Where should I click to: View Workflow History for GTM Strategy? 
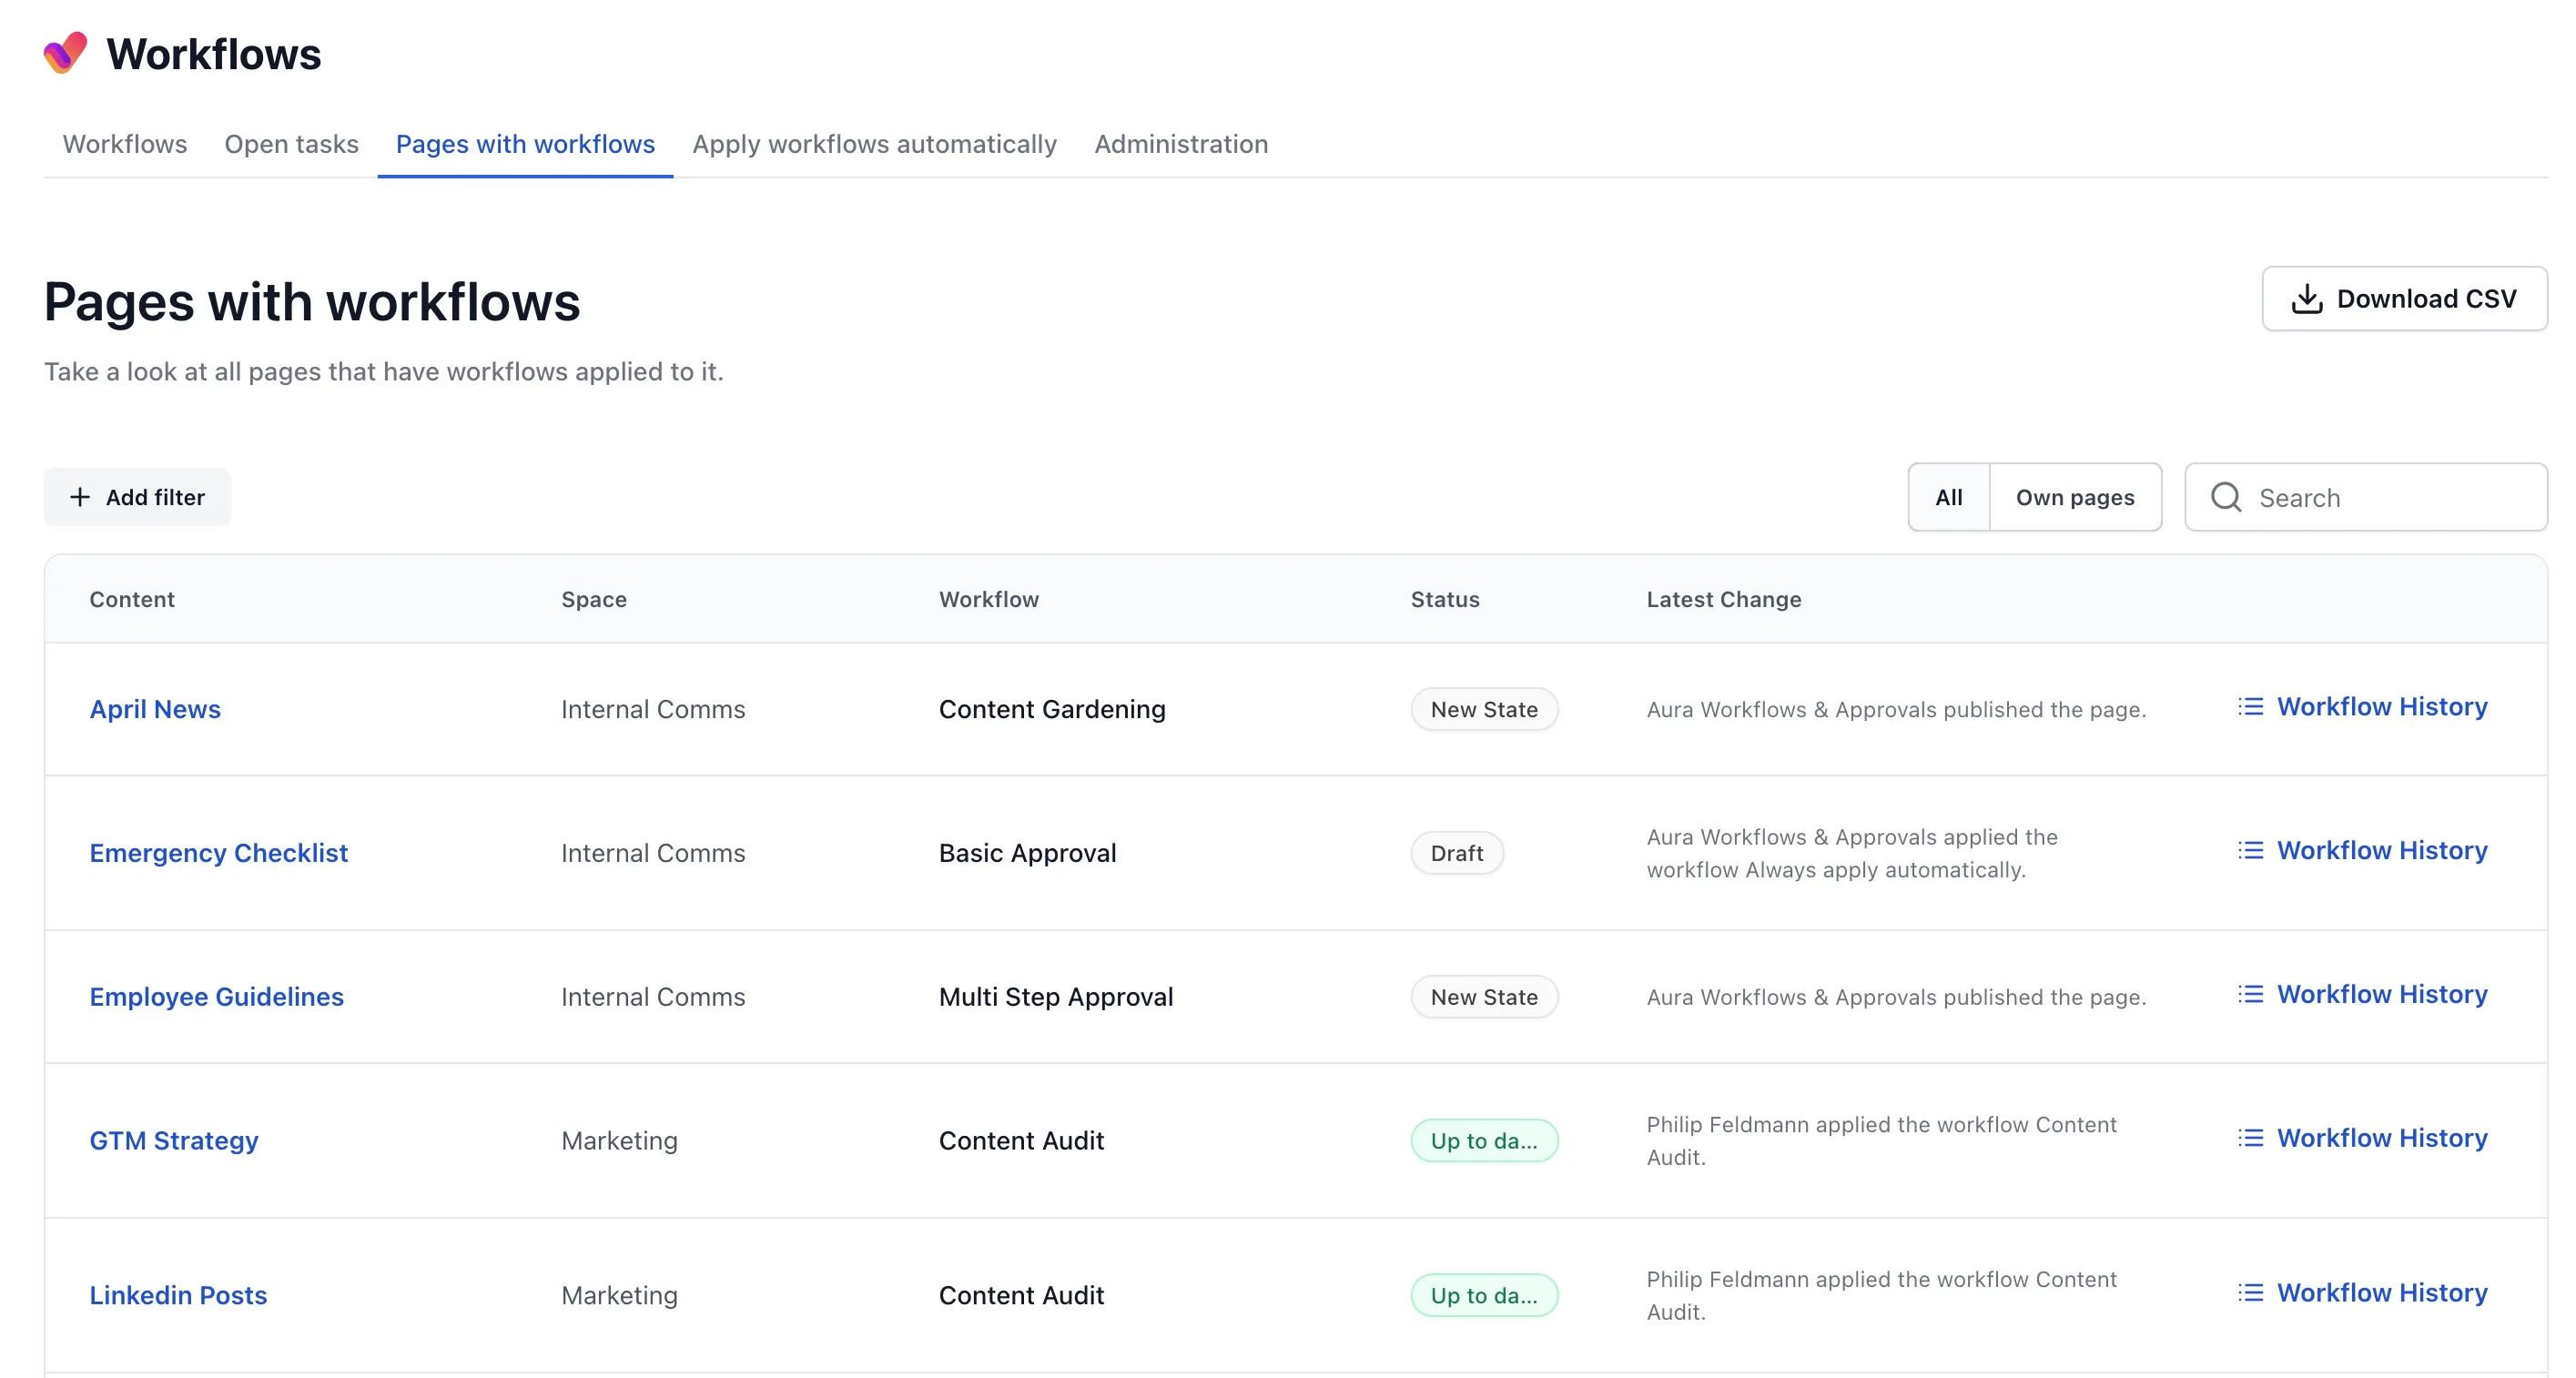(2362, 1139)
